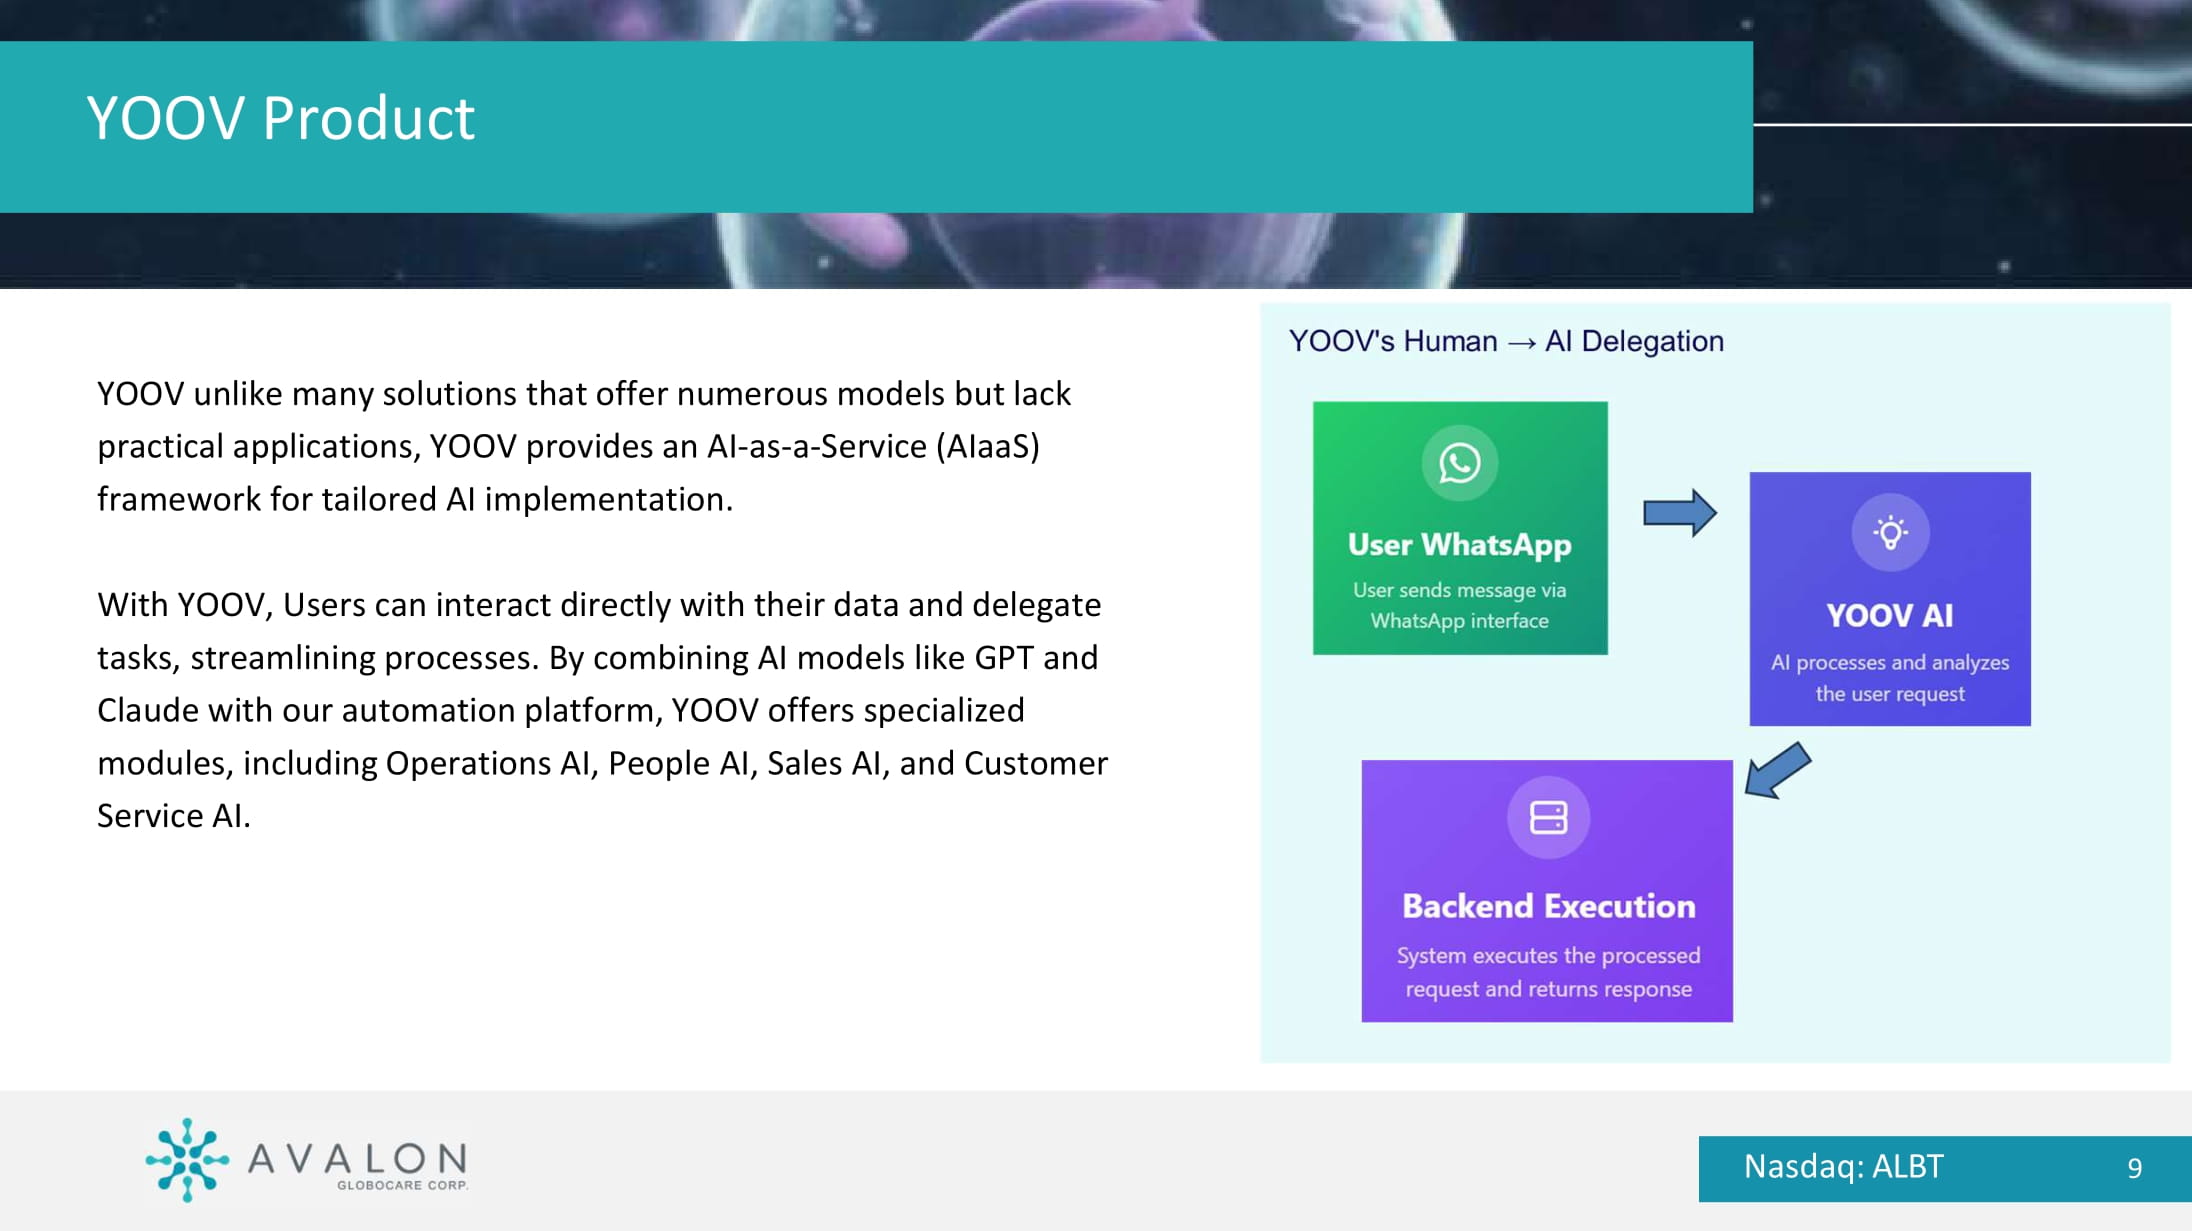Image resolution: width=2192 pixels, height=1231 pixels.
Task: Click the YOOV's Human → AI Delegation heading
Action: point(1506,342)
